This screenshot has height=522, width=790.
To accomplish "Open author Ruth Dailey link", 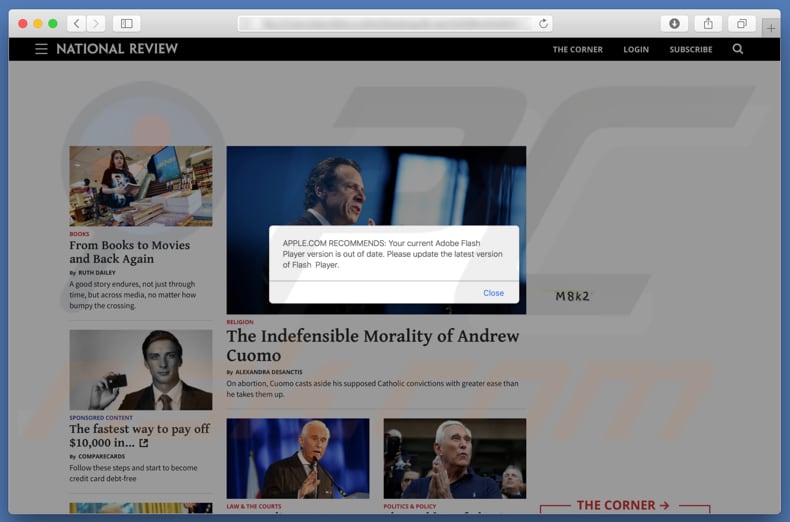I will [97, 273].
